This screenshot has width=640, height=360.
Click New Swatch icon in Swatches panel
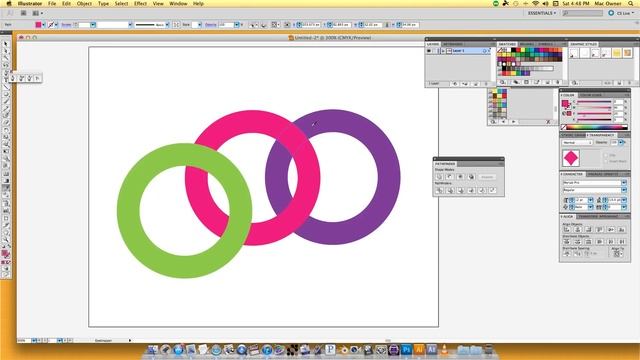click(547, 82)
